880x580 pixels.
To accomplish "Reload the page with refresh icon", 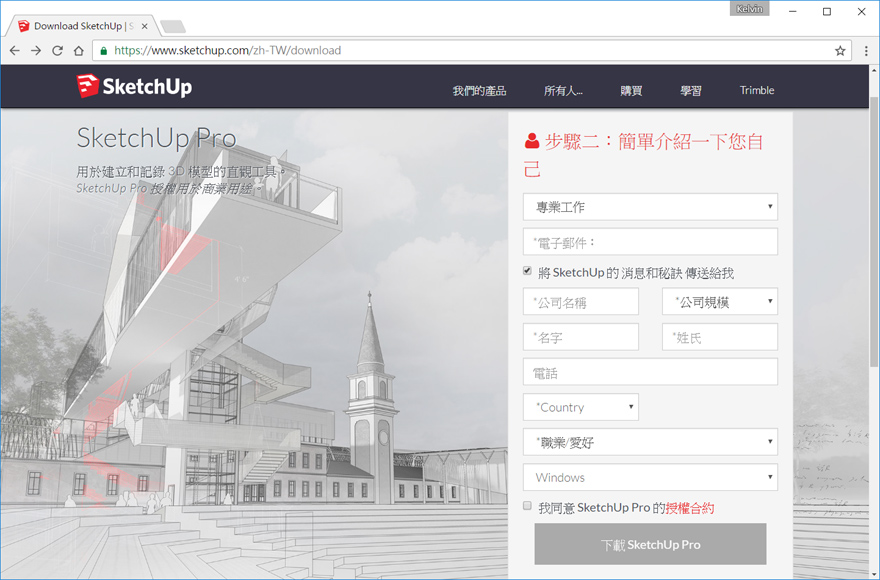I will click(57, 51).
